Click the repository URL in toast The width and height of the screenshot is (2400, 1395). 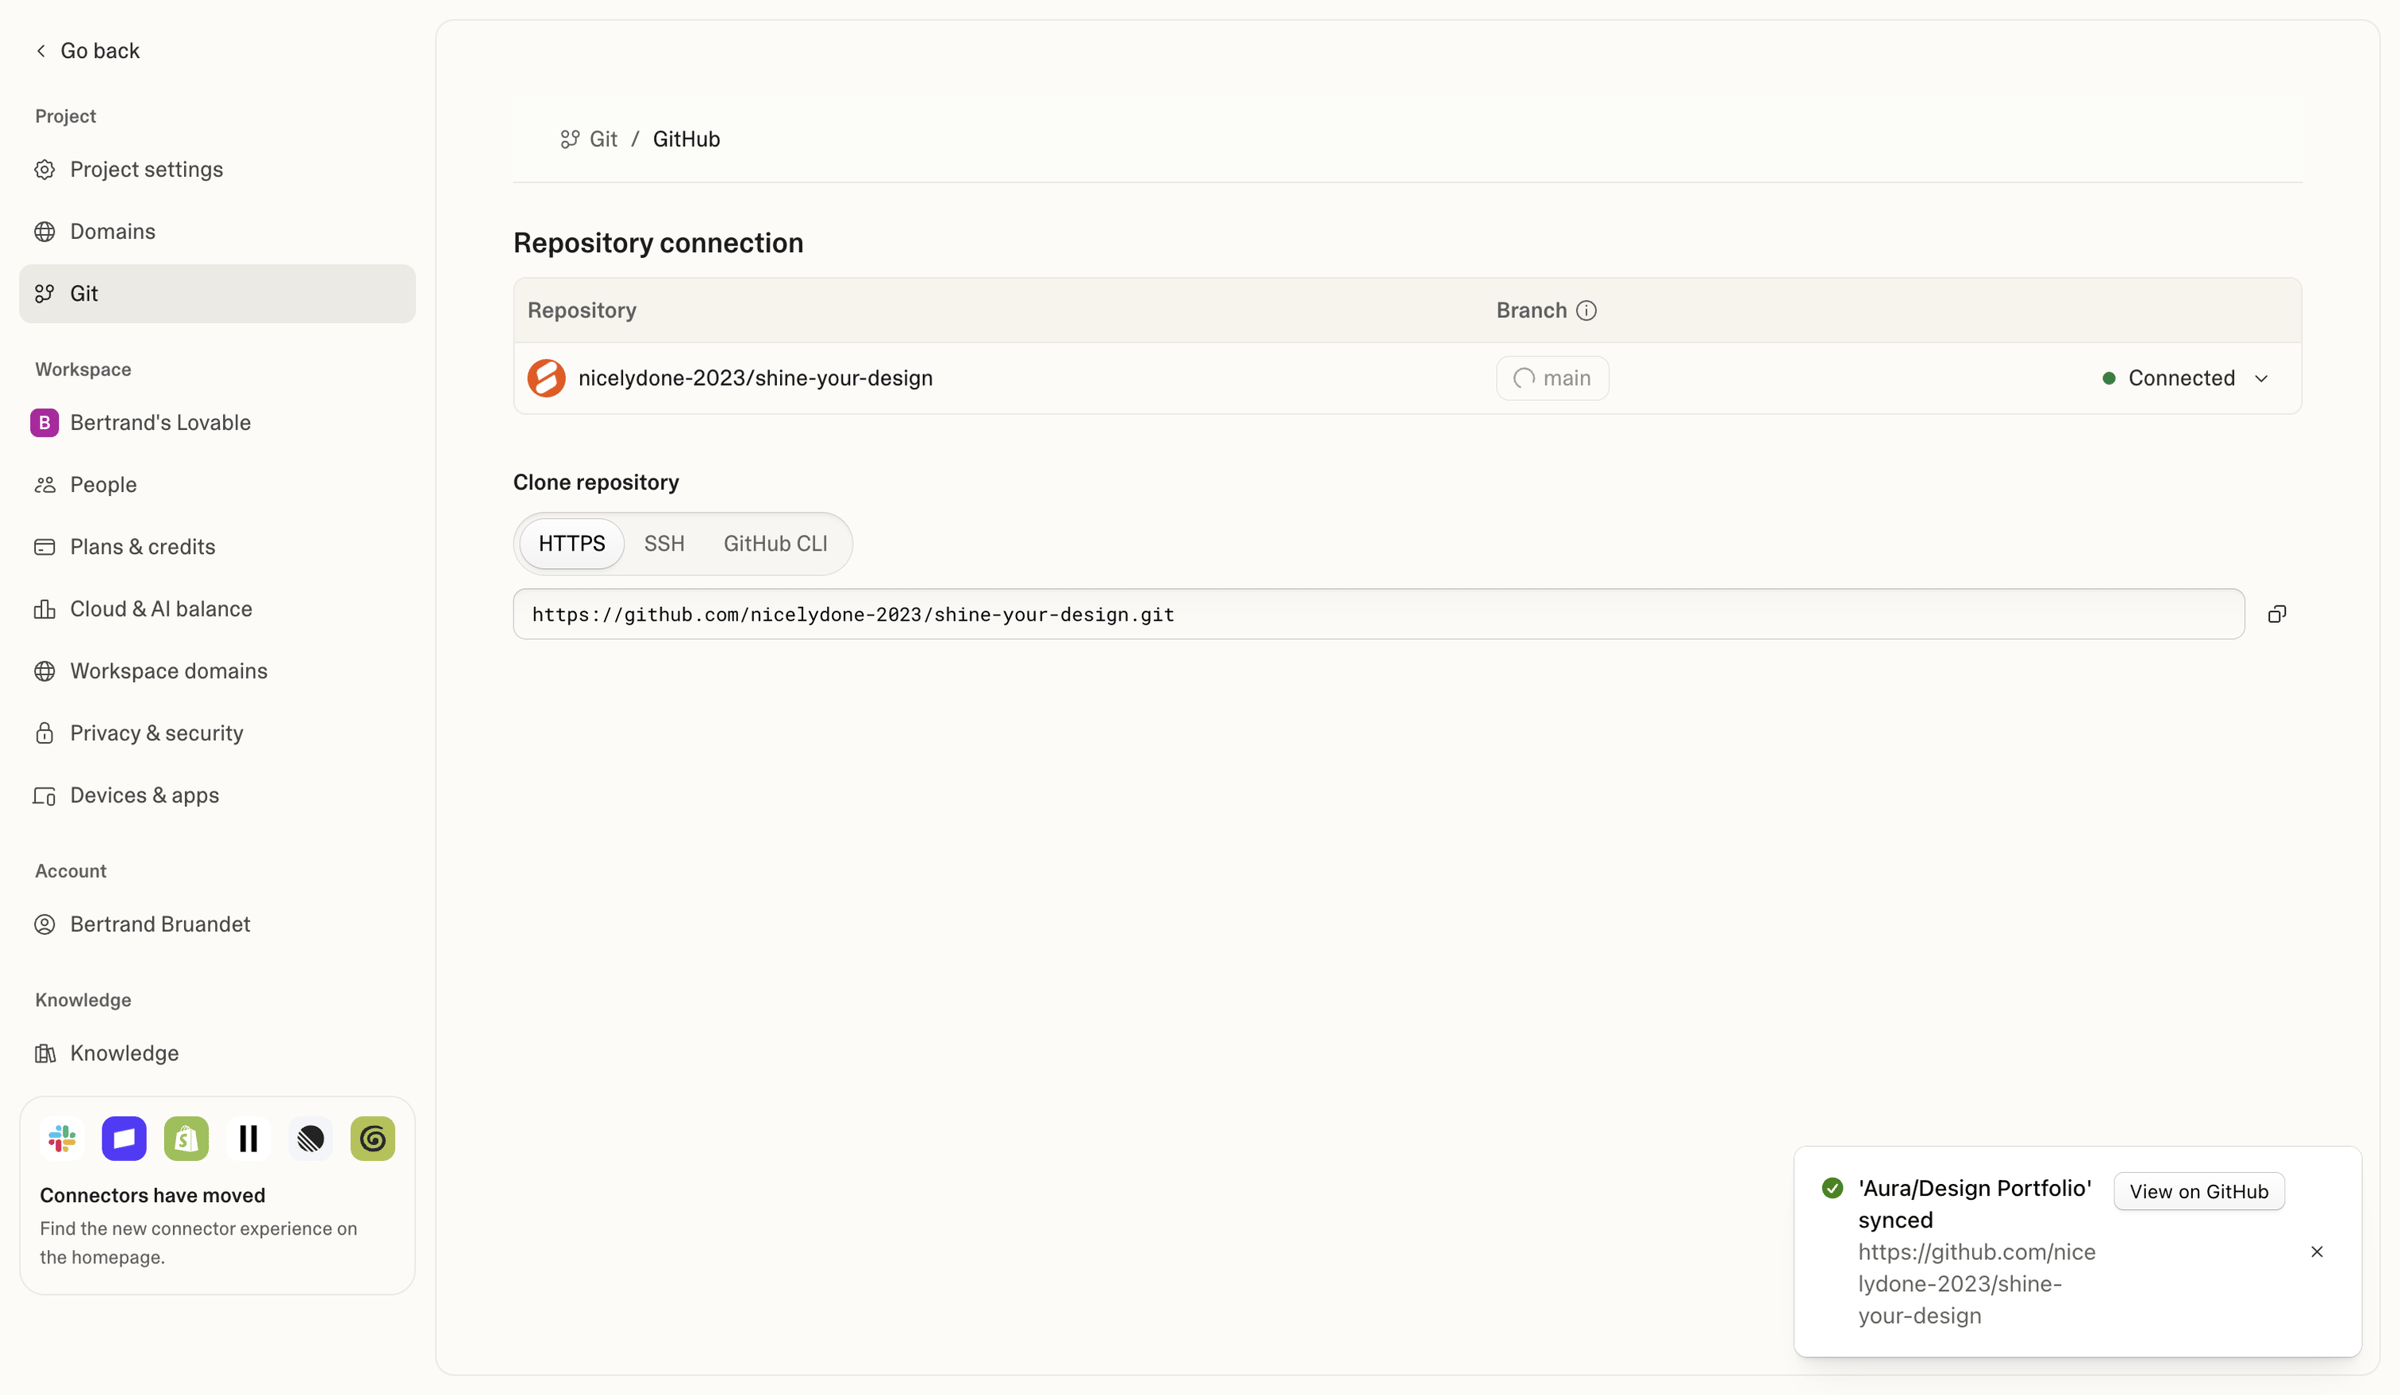[x=1976, y=1284]
